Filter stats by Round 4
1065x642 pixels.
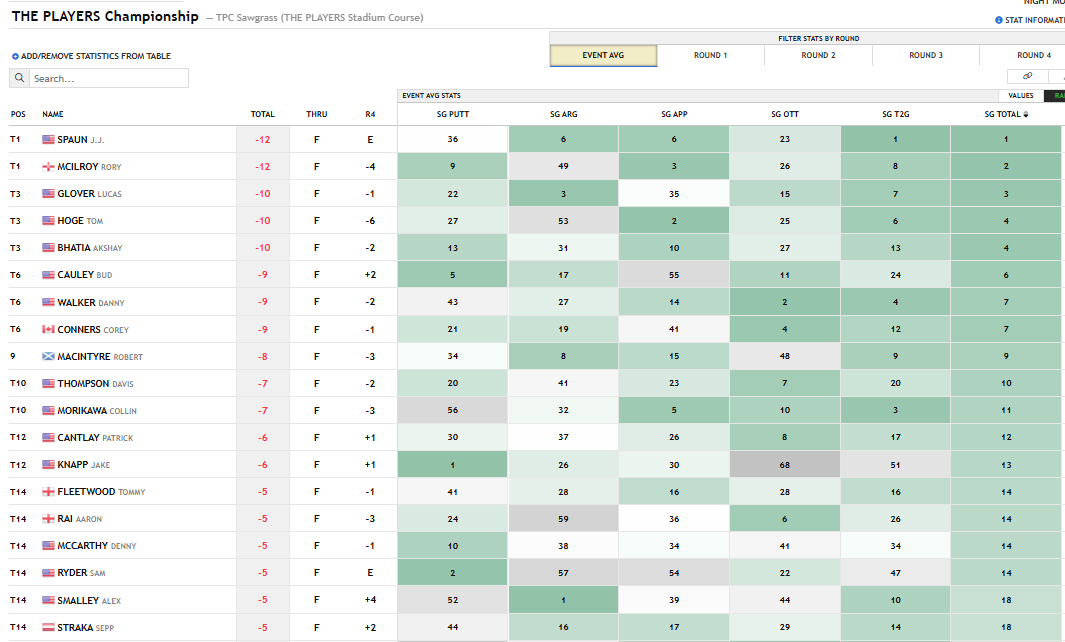[x=1034, y=56]
